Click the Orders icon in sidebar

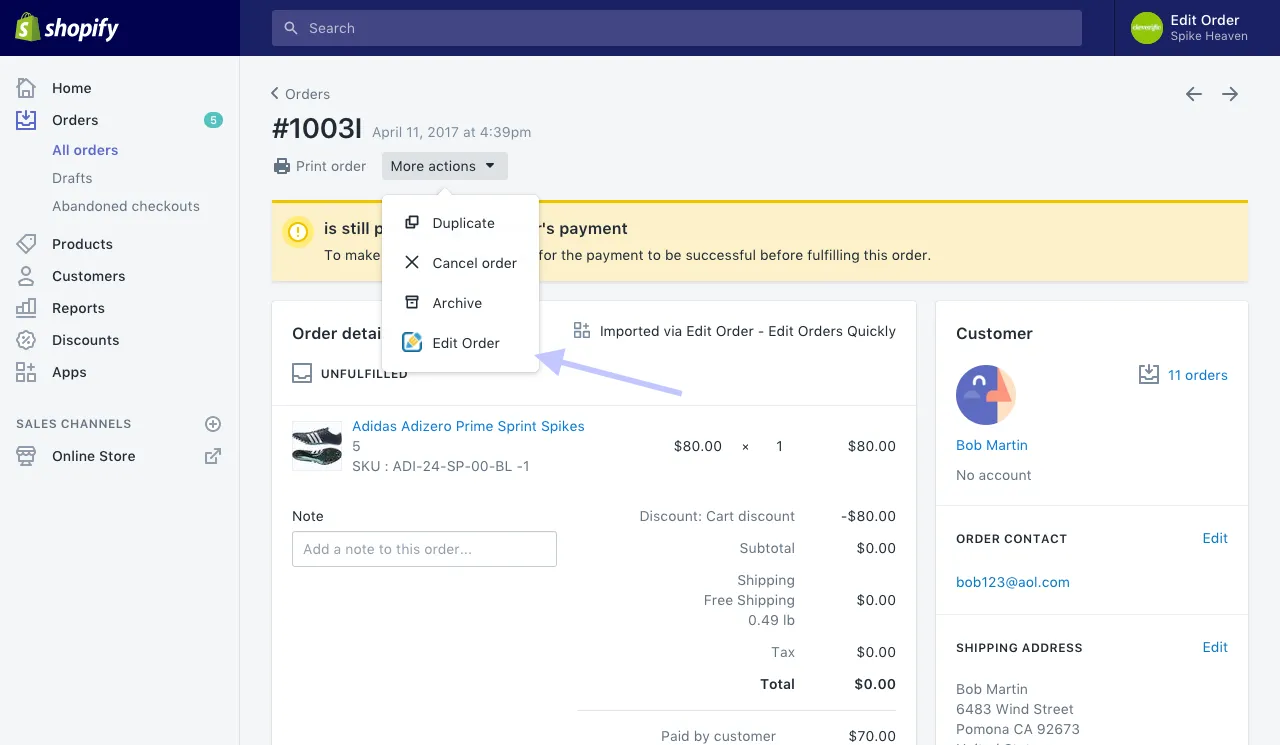(26, 120)
